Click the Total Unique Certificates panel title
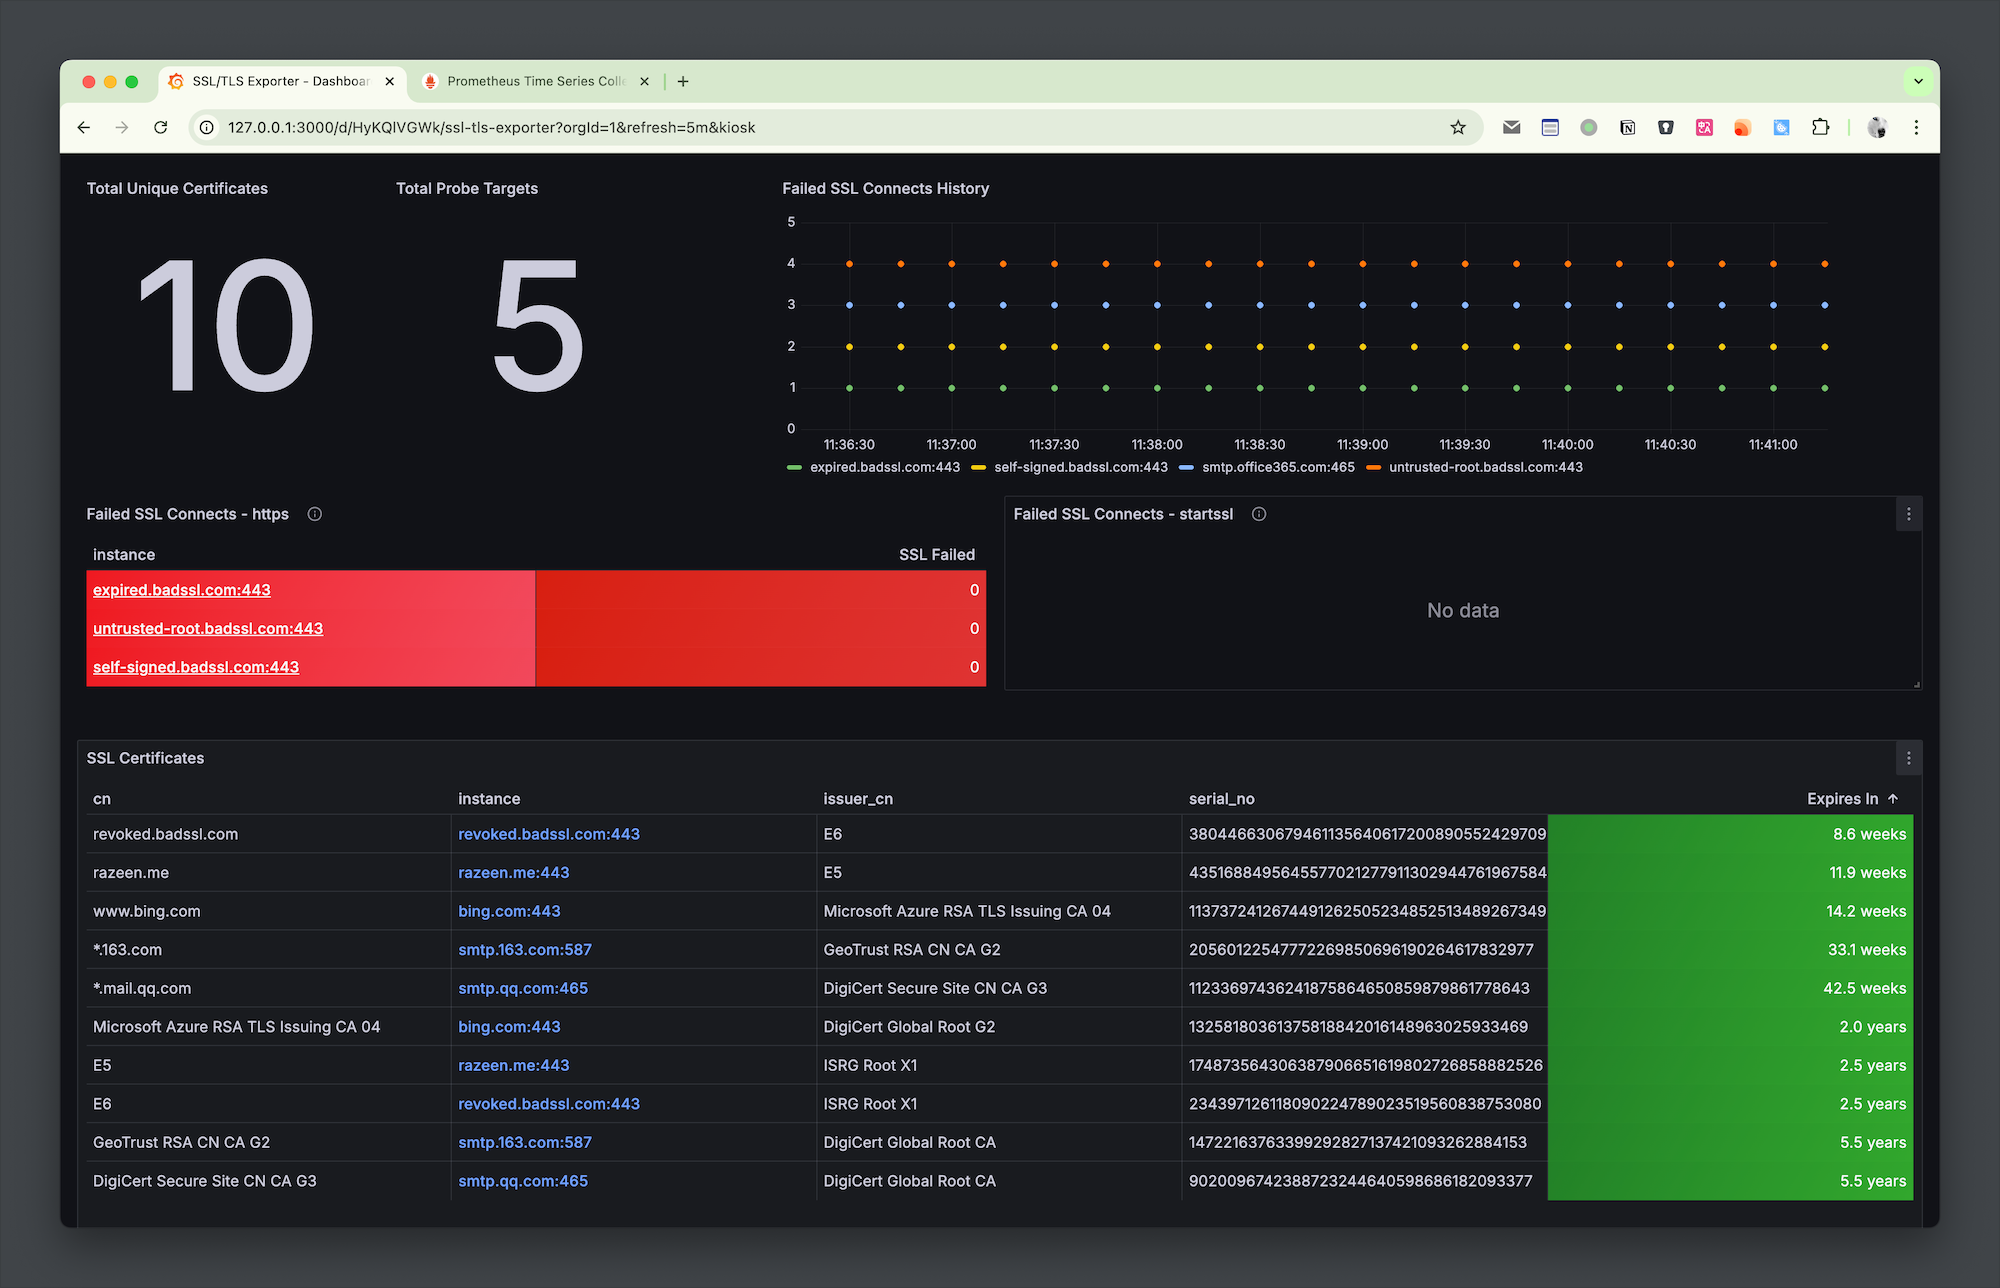Viewport: 2000px width, 1288px height. [177, 188]
